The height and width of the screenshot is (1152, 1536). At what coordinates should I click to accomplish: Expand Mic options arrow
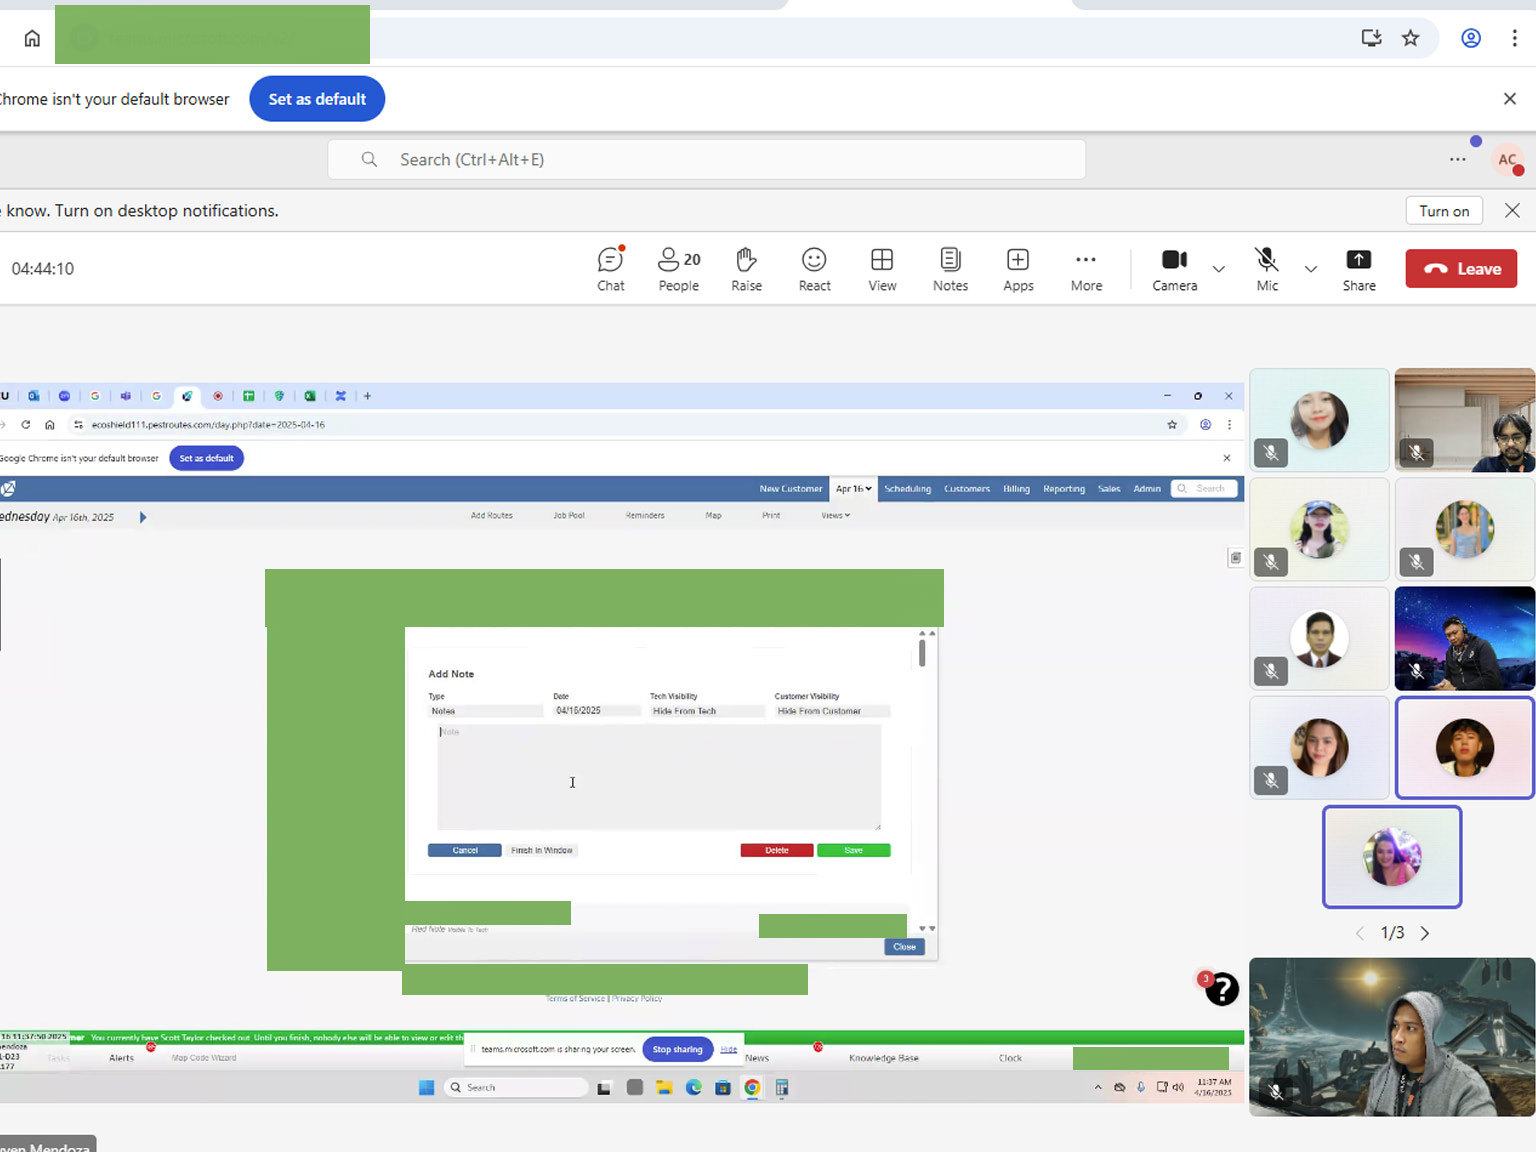(x=1311, y=269)
